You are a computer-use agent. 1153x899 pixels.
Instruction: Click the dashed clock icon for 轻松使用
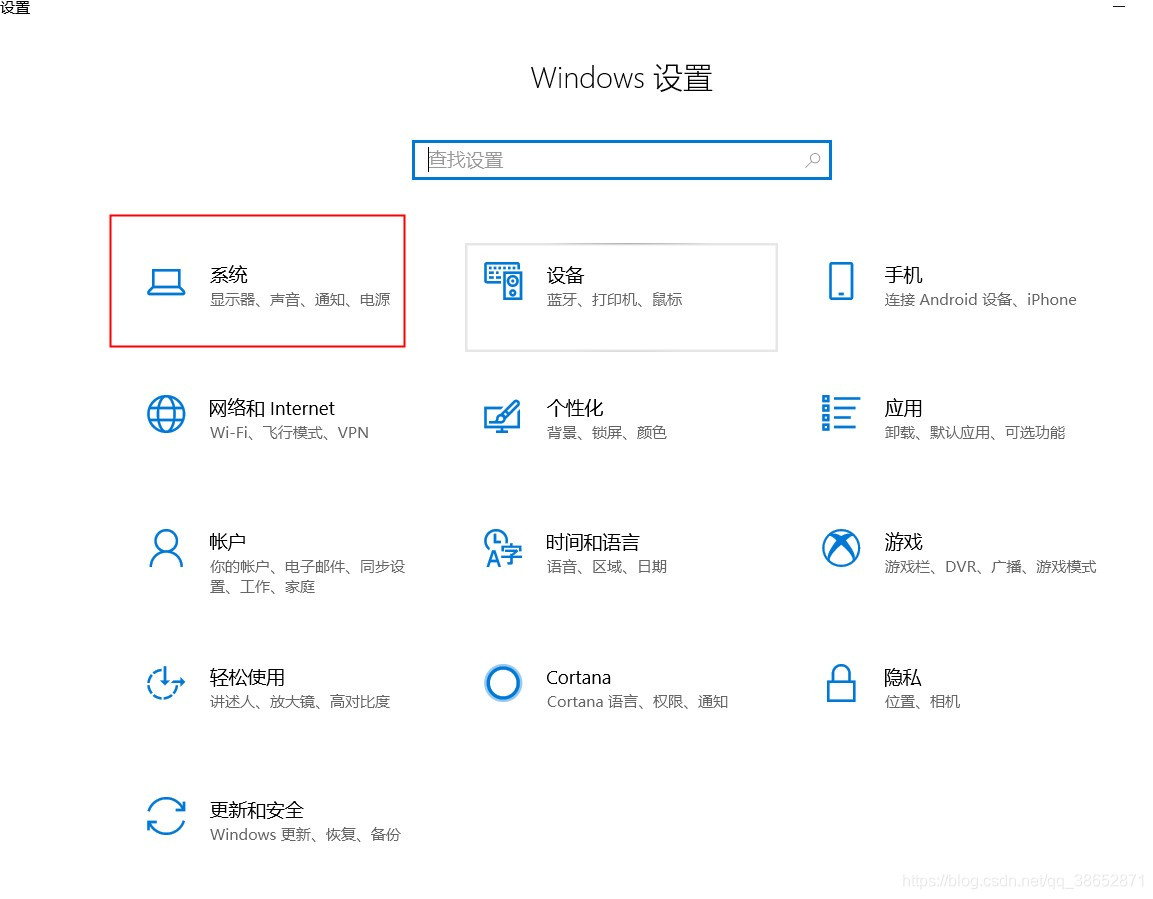tap(165, 683)
